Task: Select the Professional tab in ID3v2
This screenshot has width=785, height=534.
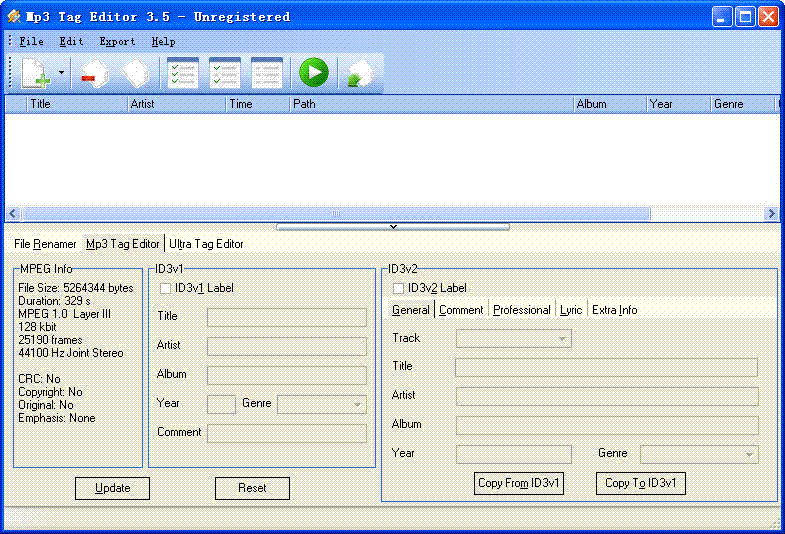Action: 522,310
